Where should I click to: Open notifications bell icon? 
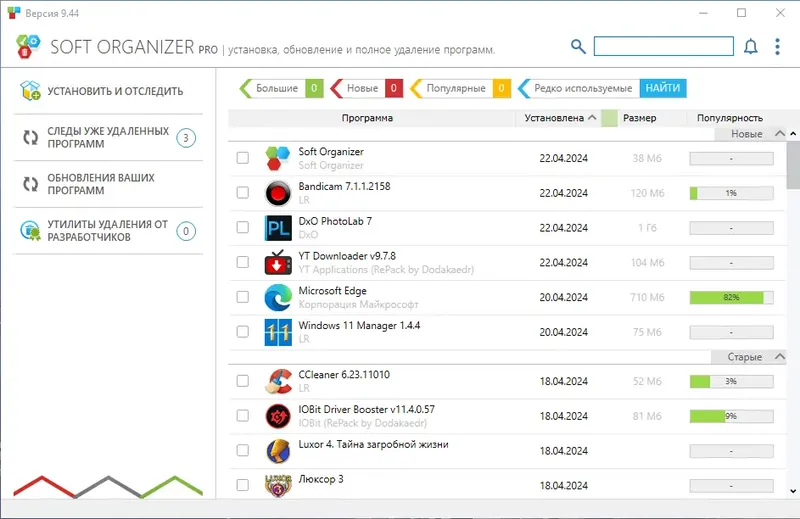pos(751,46)
